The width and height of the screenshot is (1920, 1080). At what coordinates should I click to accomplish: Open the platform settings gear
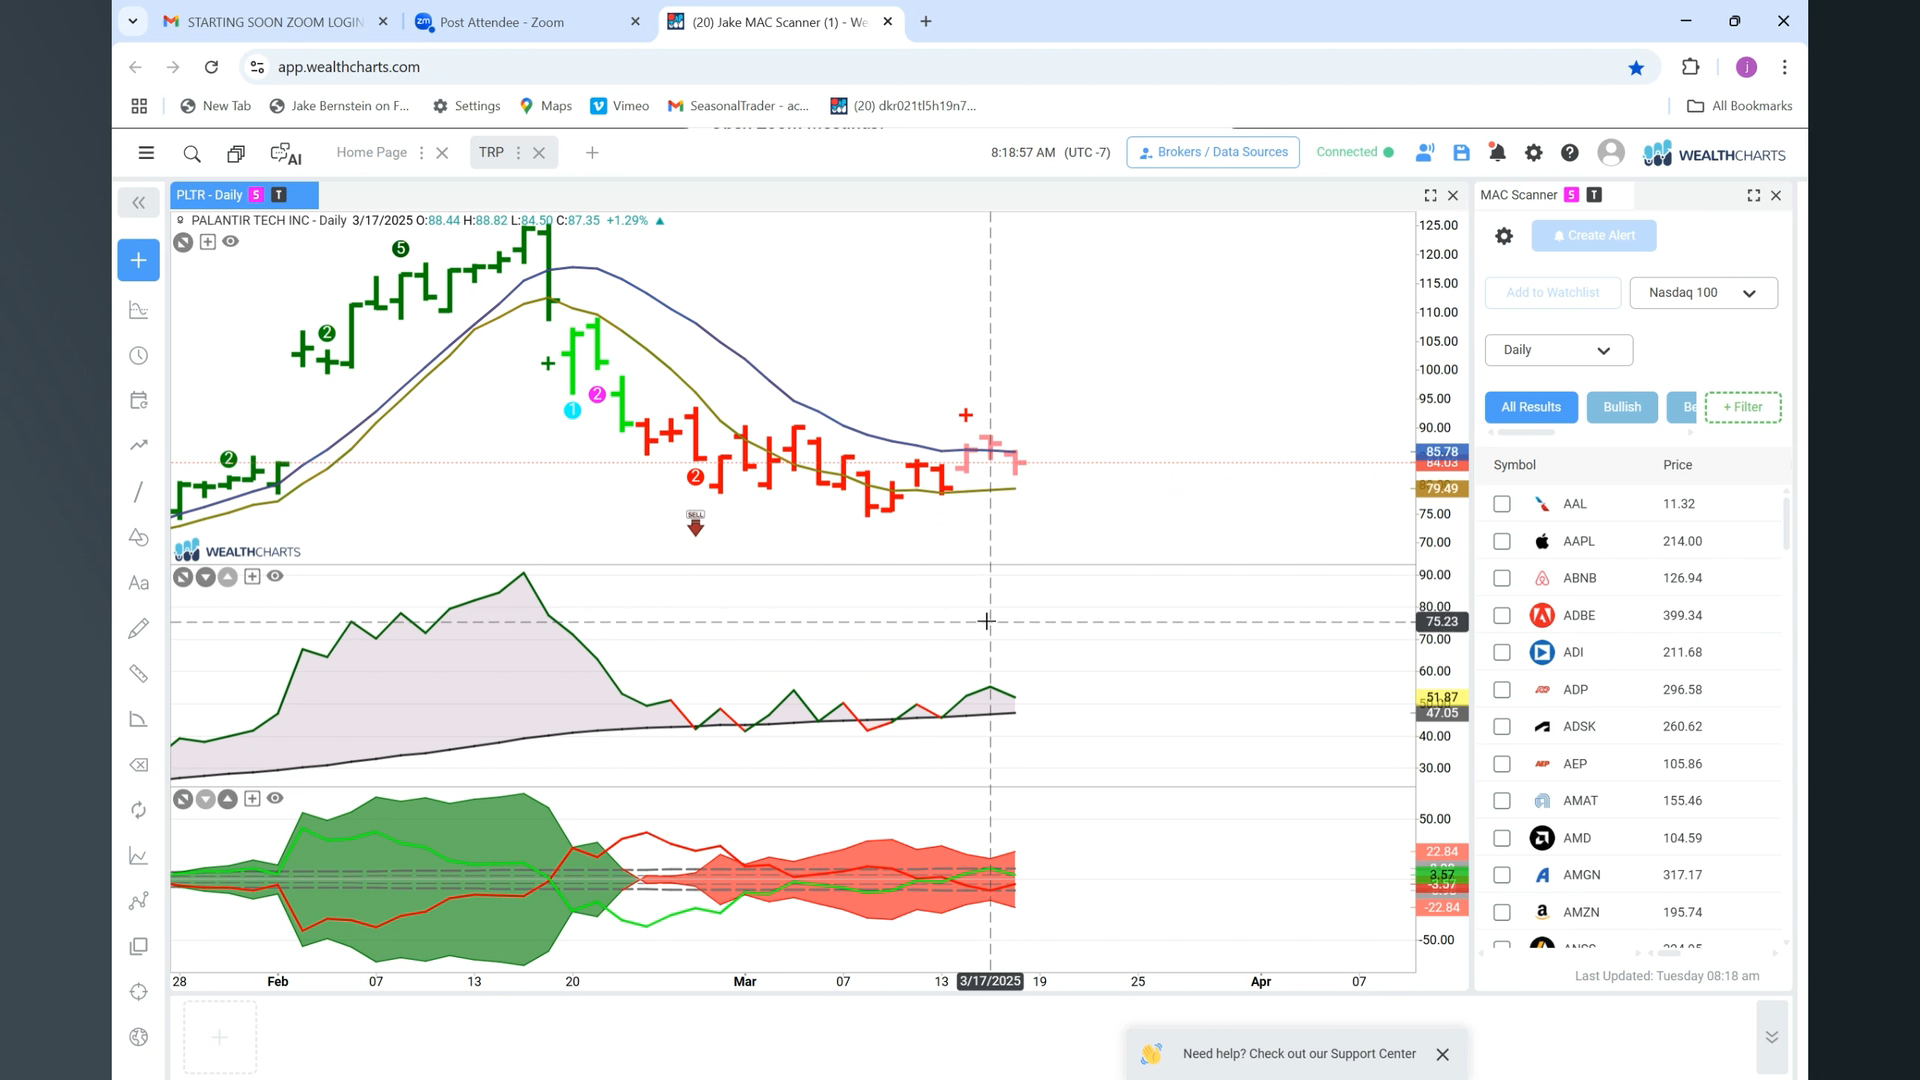(x=1533, y=153)
